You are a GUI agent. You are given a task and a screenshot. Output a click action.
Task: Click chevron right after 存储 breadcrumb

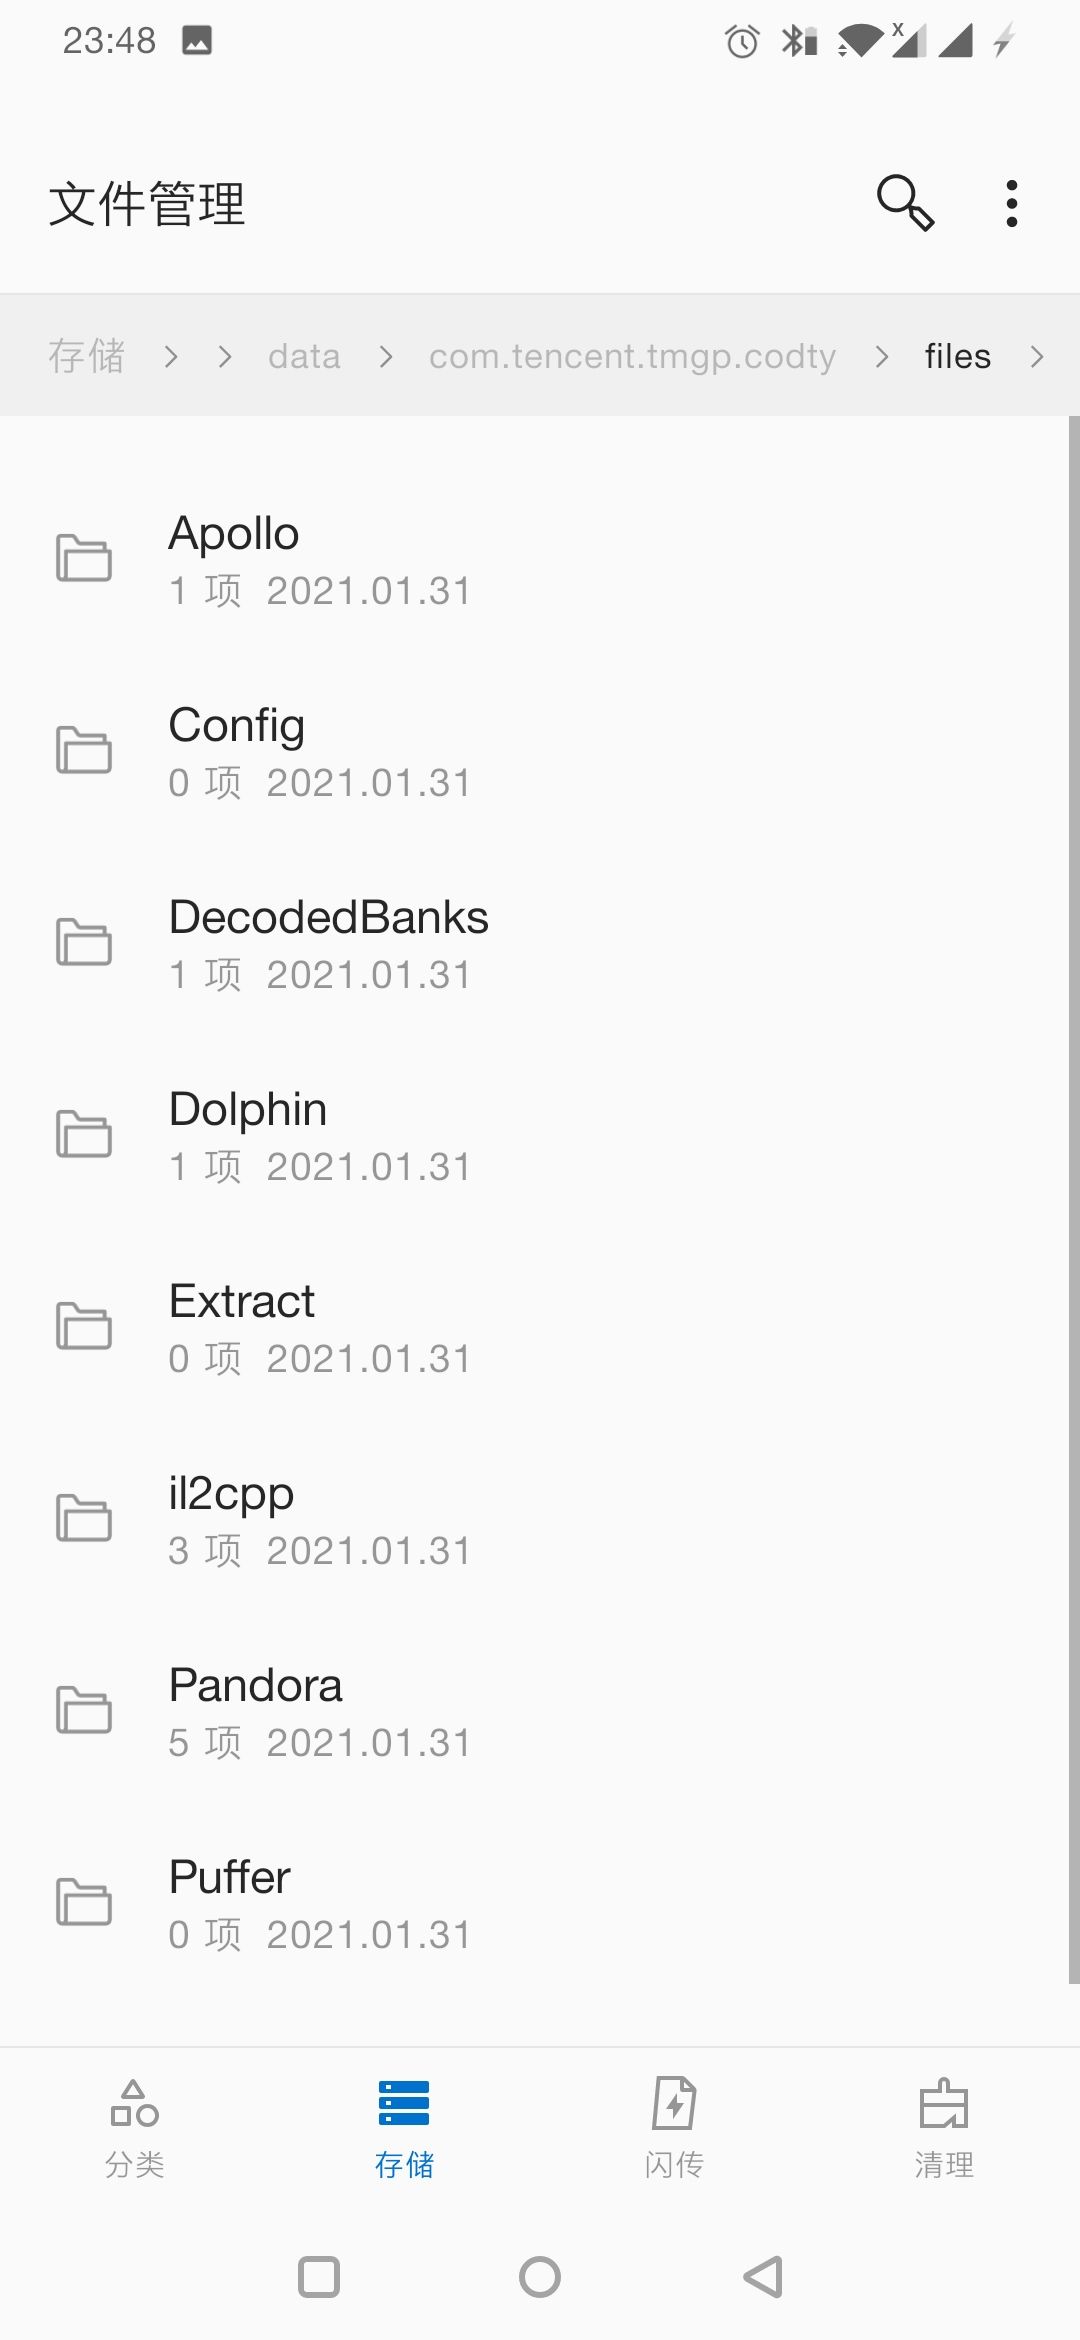point(171,356)
